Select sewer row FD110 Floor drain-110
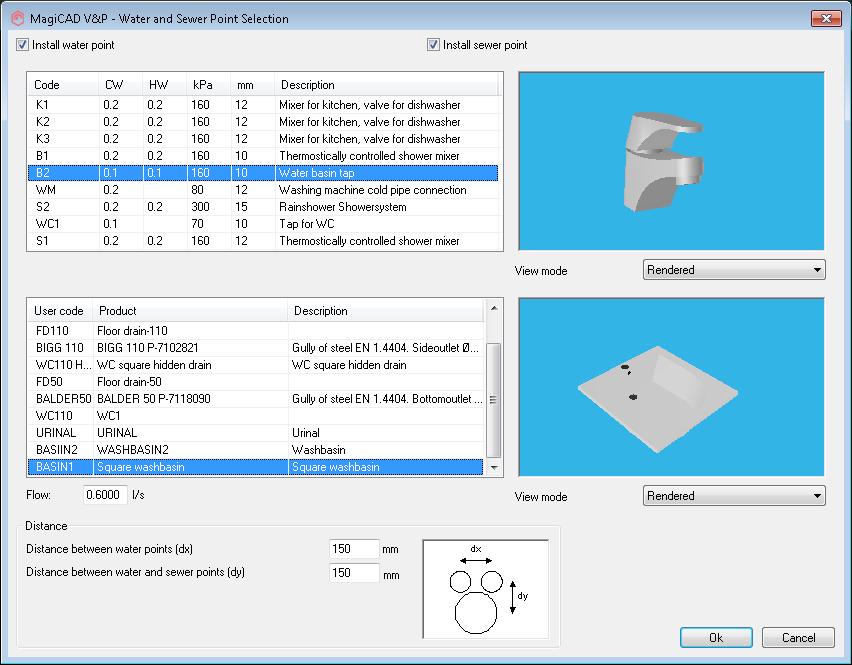 (x=256, y=331)
